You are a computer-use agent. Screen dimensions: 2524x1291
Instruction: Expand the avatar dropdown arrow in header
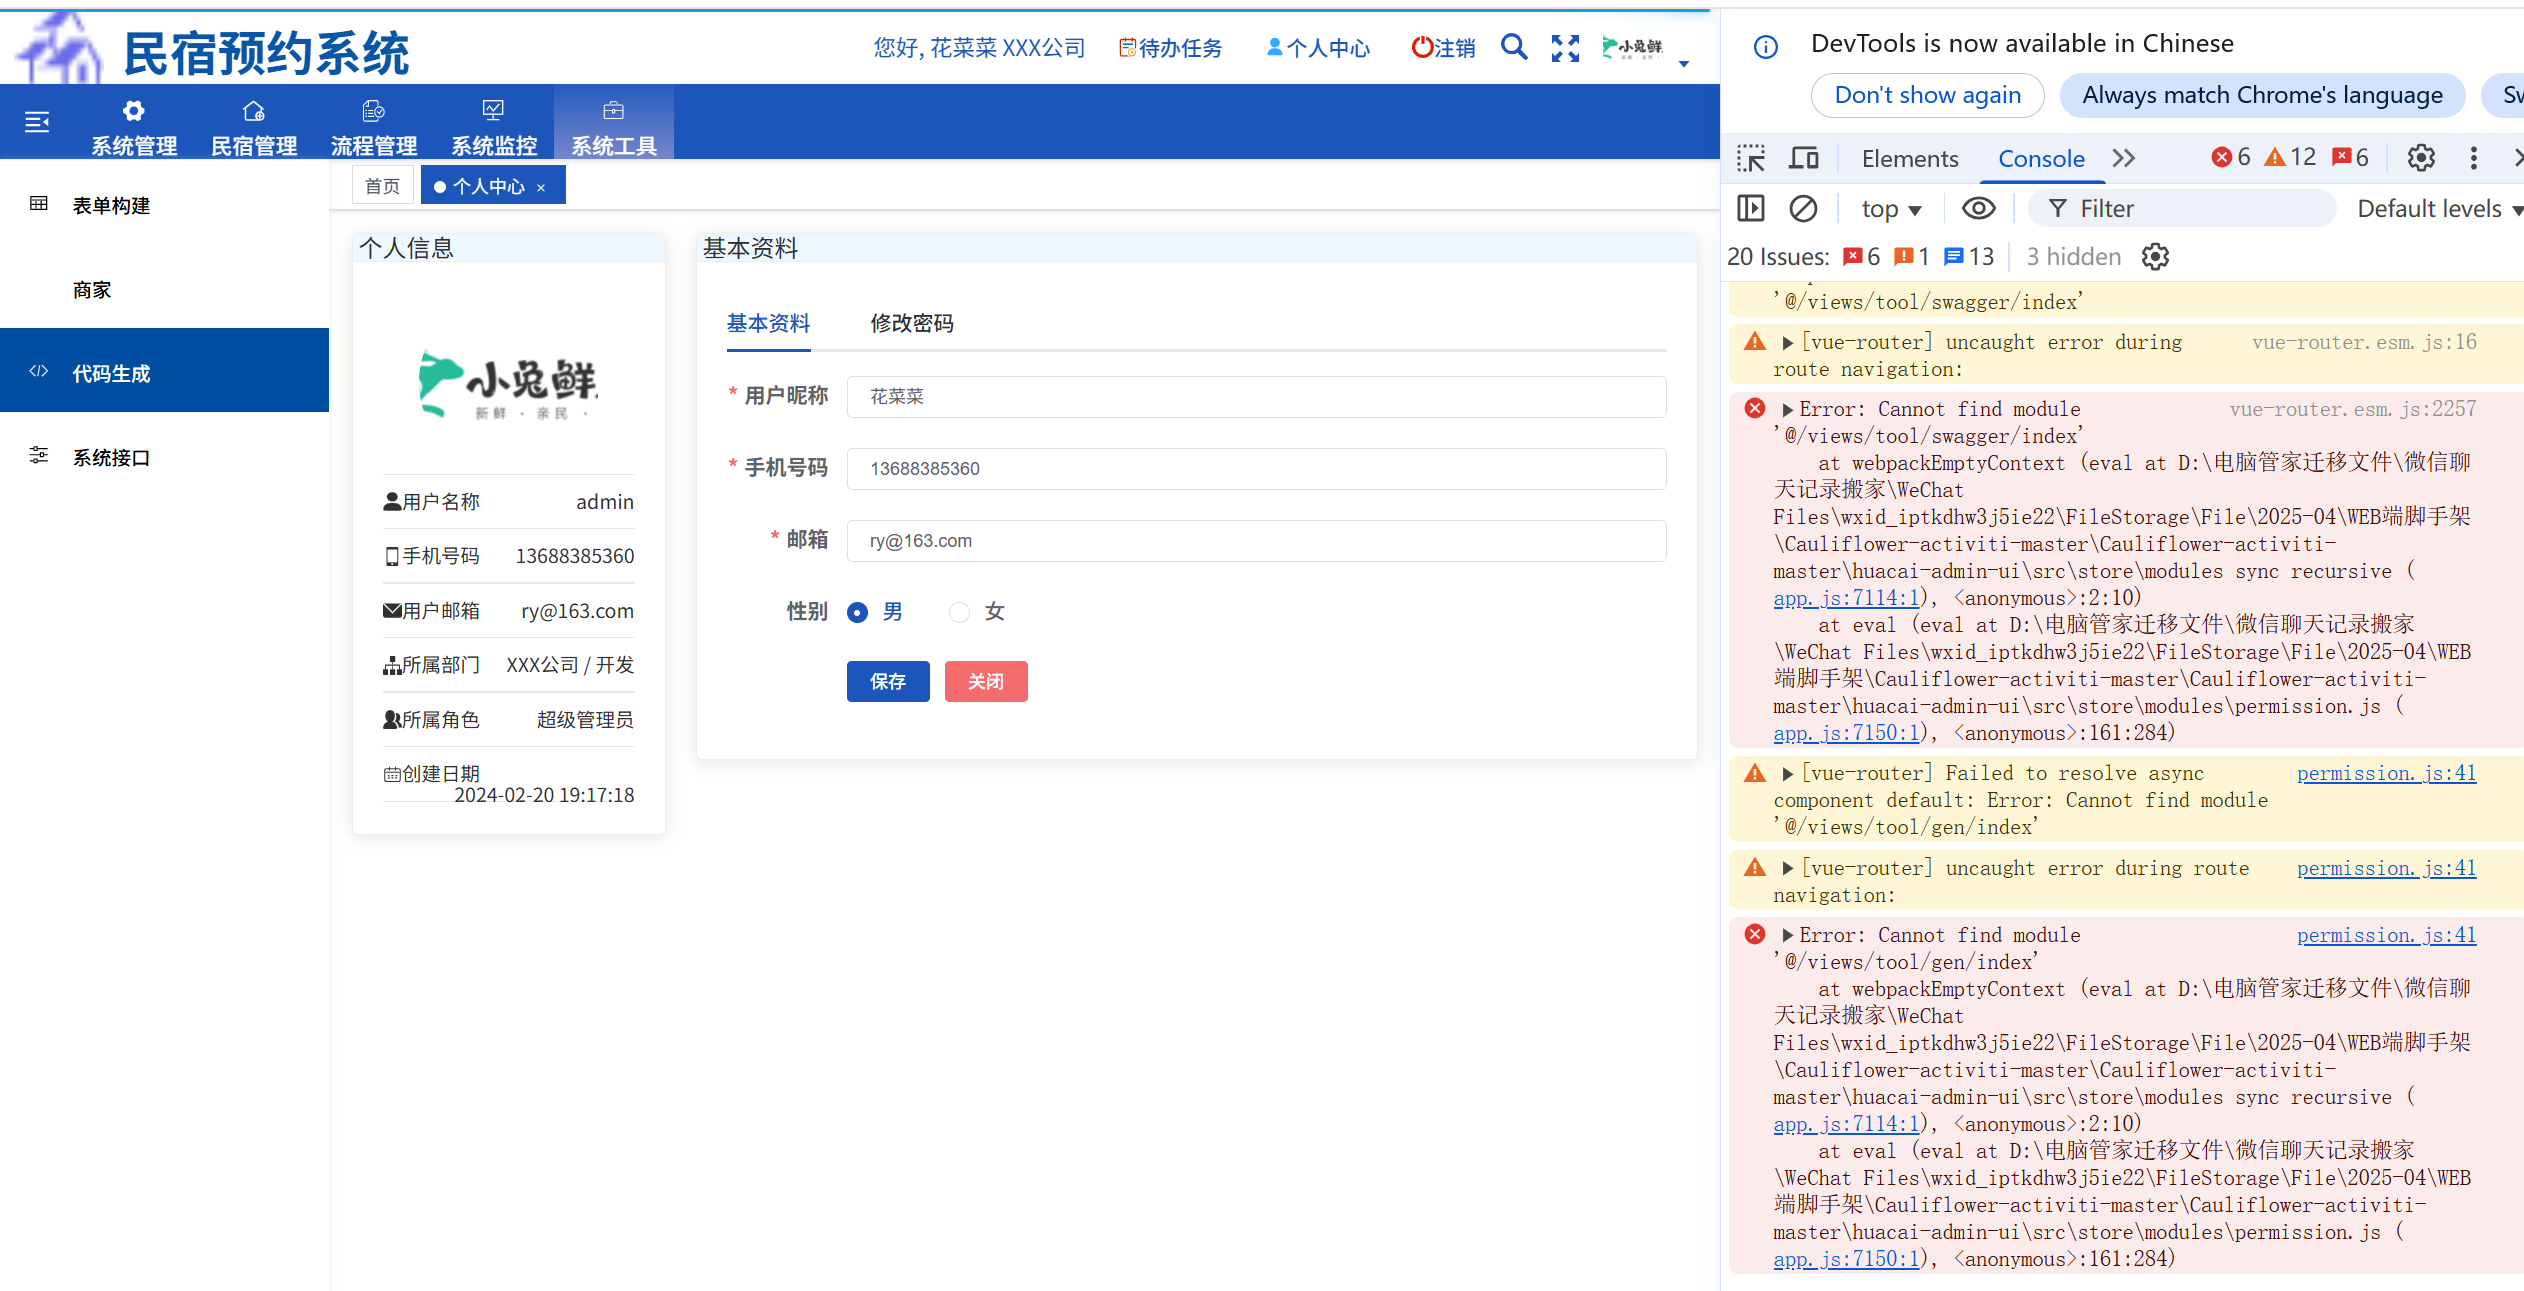[x=1684, y=64]
